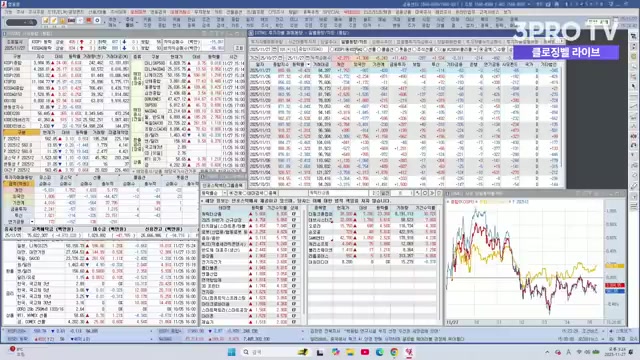Expand the 연기금등 row dropdown arrow
The image size is (640, 360).
click(x=32, y=222)
